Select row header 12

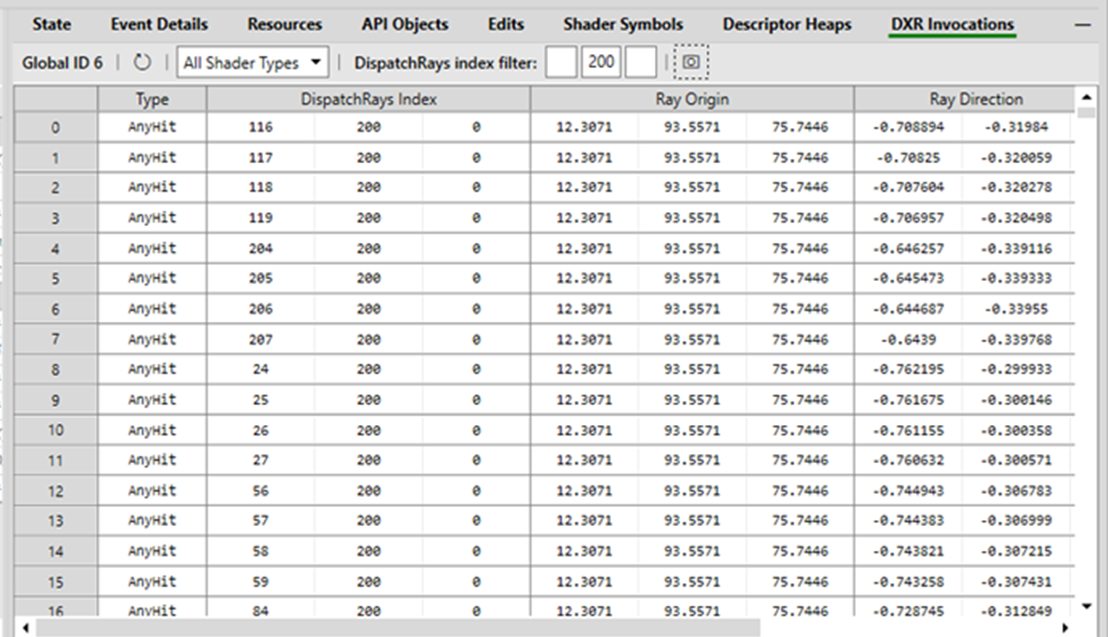56,491
